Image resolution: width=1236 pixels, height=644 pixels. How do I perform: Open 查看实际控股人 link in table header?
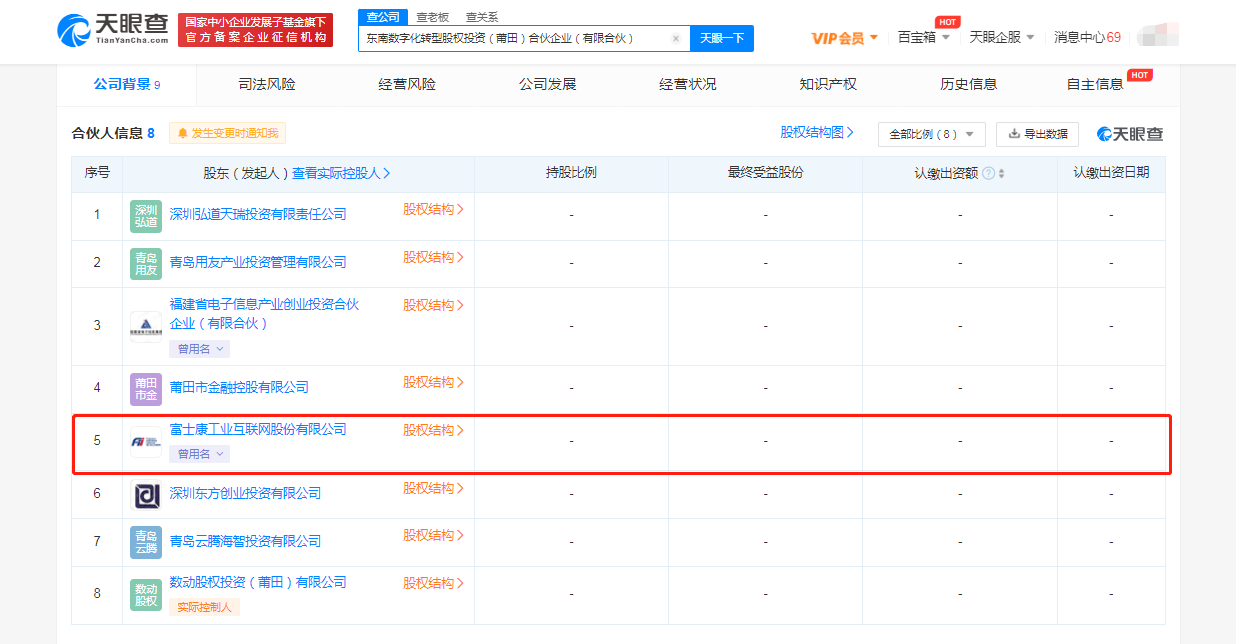pos(341,173)
